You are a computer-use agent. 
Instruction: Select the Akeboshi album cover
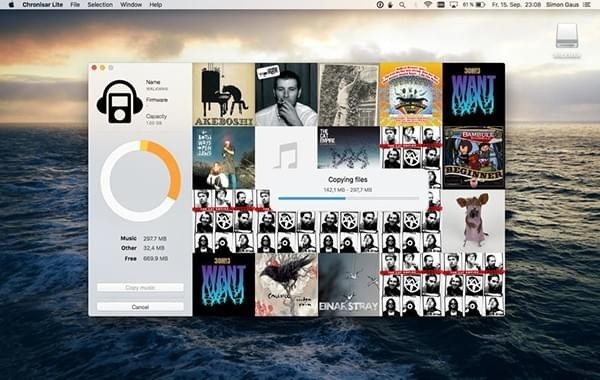(x=224, y=95)
